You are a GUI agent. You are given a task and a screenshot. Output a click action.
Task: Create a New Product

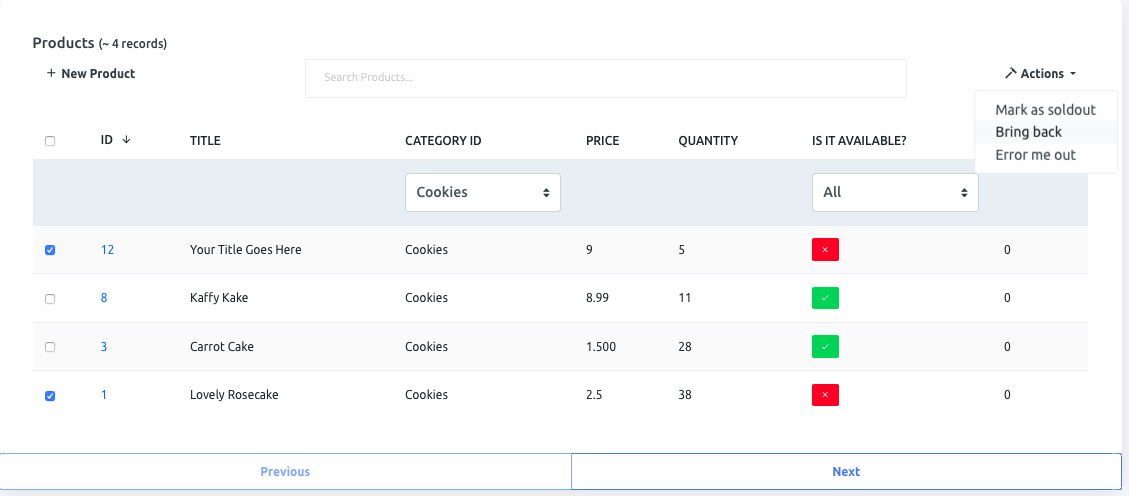90,73
